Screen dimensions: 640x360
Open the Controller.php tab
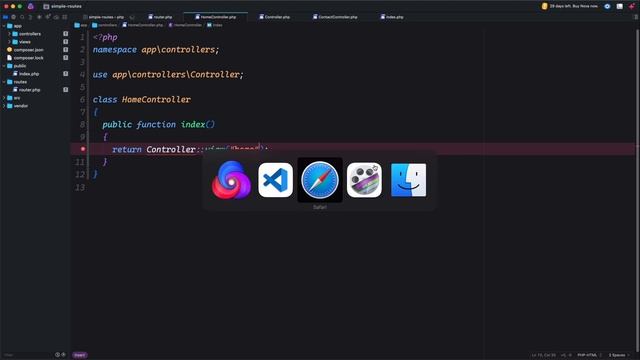[x=274, y=17]
